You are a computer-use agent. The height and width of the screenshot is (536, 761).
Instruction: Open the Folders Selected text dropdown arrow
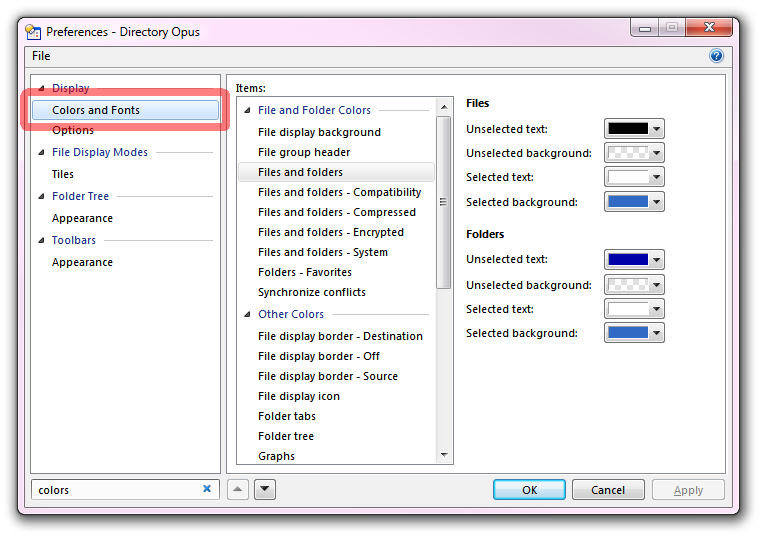(x=657, y=309)
